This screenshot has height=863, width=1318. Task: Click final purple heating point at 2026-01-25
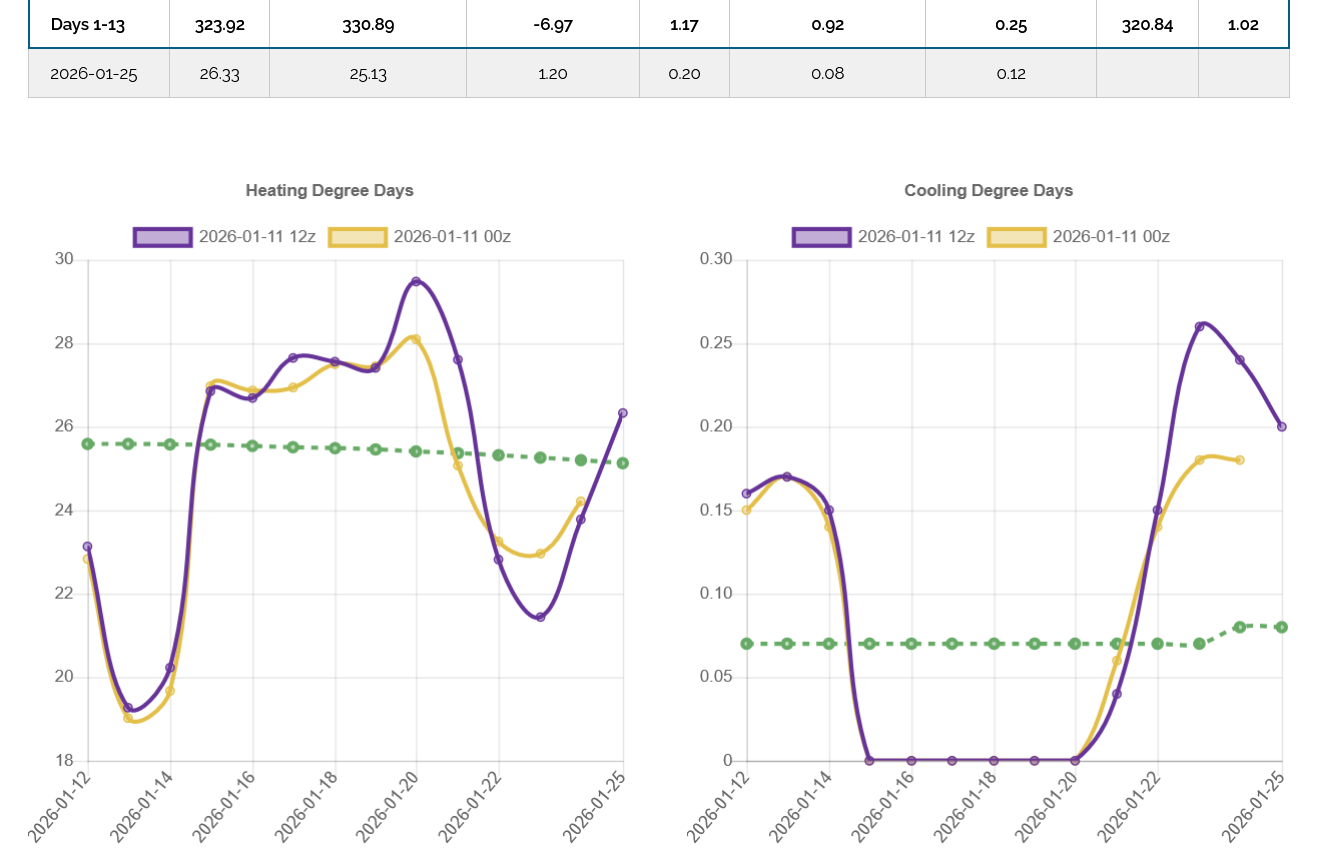(622, 413)
